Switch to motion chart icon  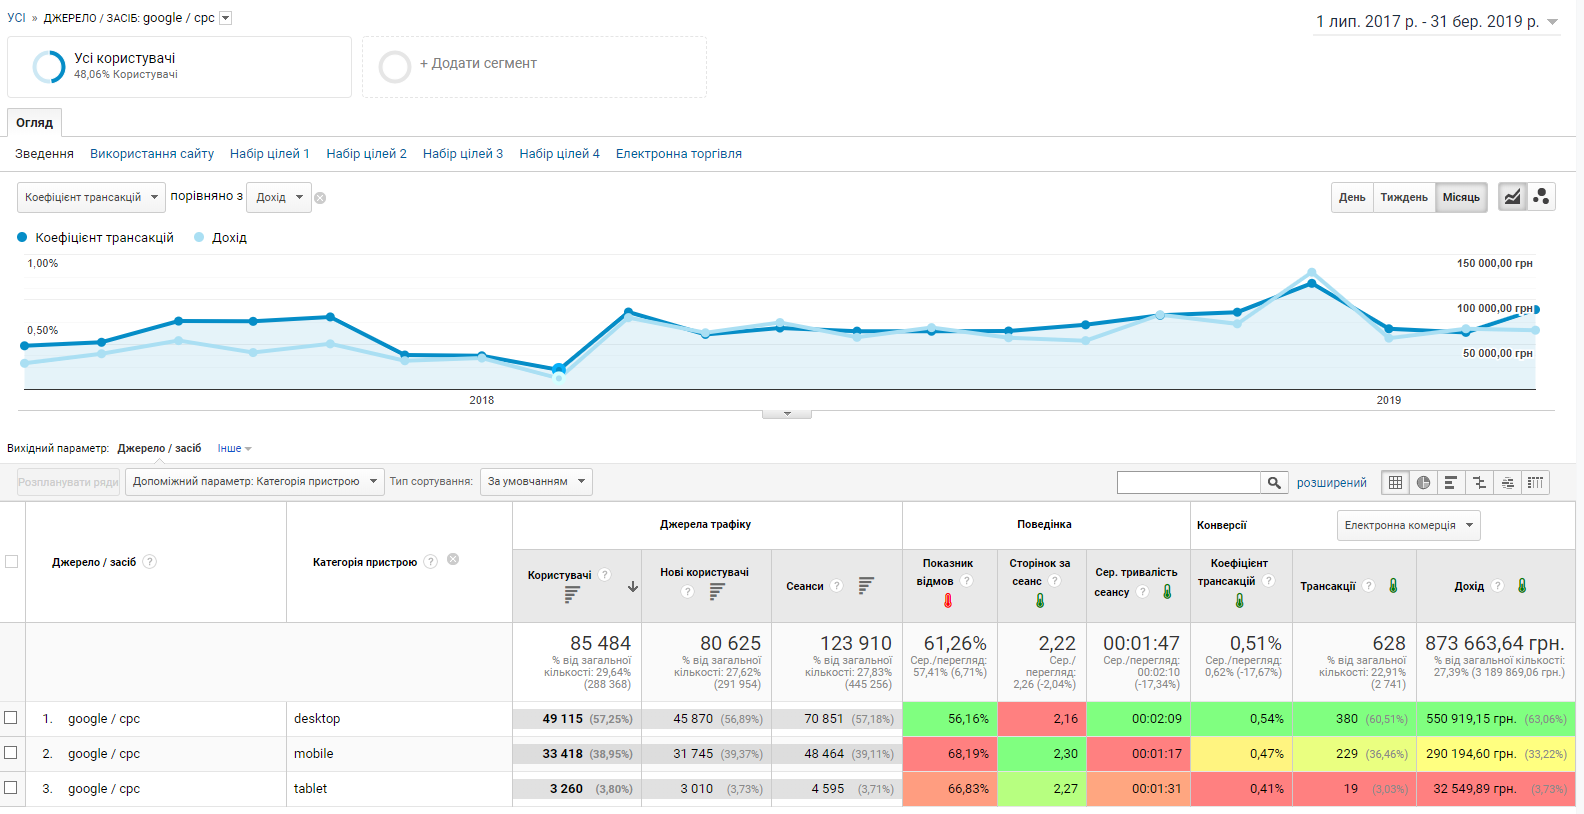click(1541, 197)
